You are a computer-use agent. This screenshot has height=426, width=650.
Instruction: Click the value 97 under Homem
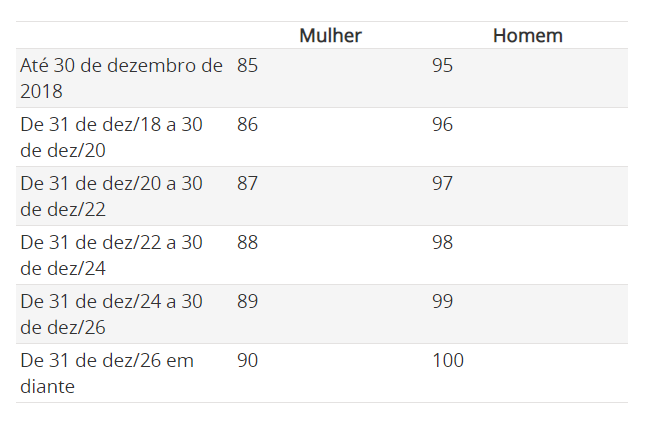click(x=442, y=184)
